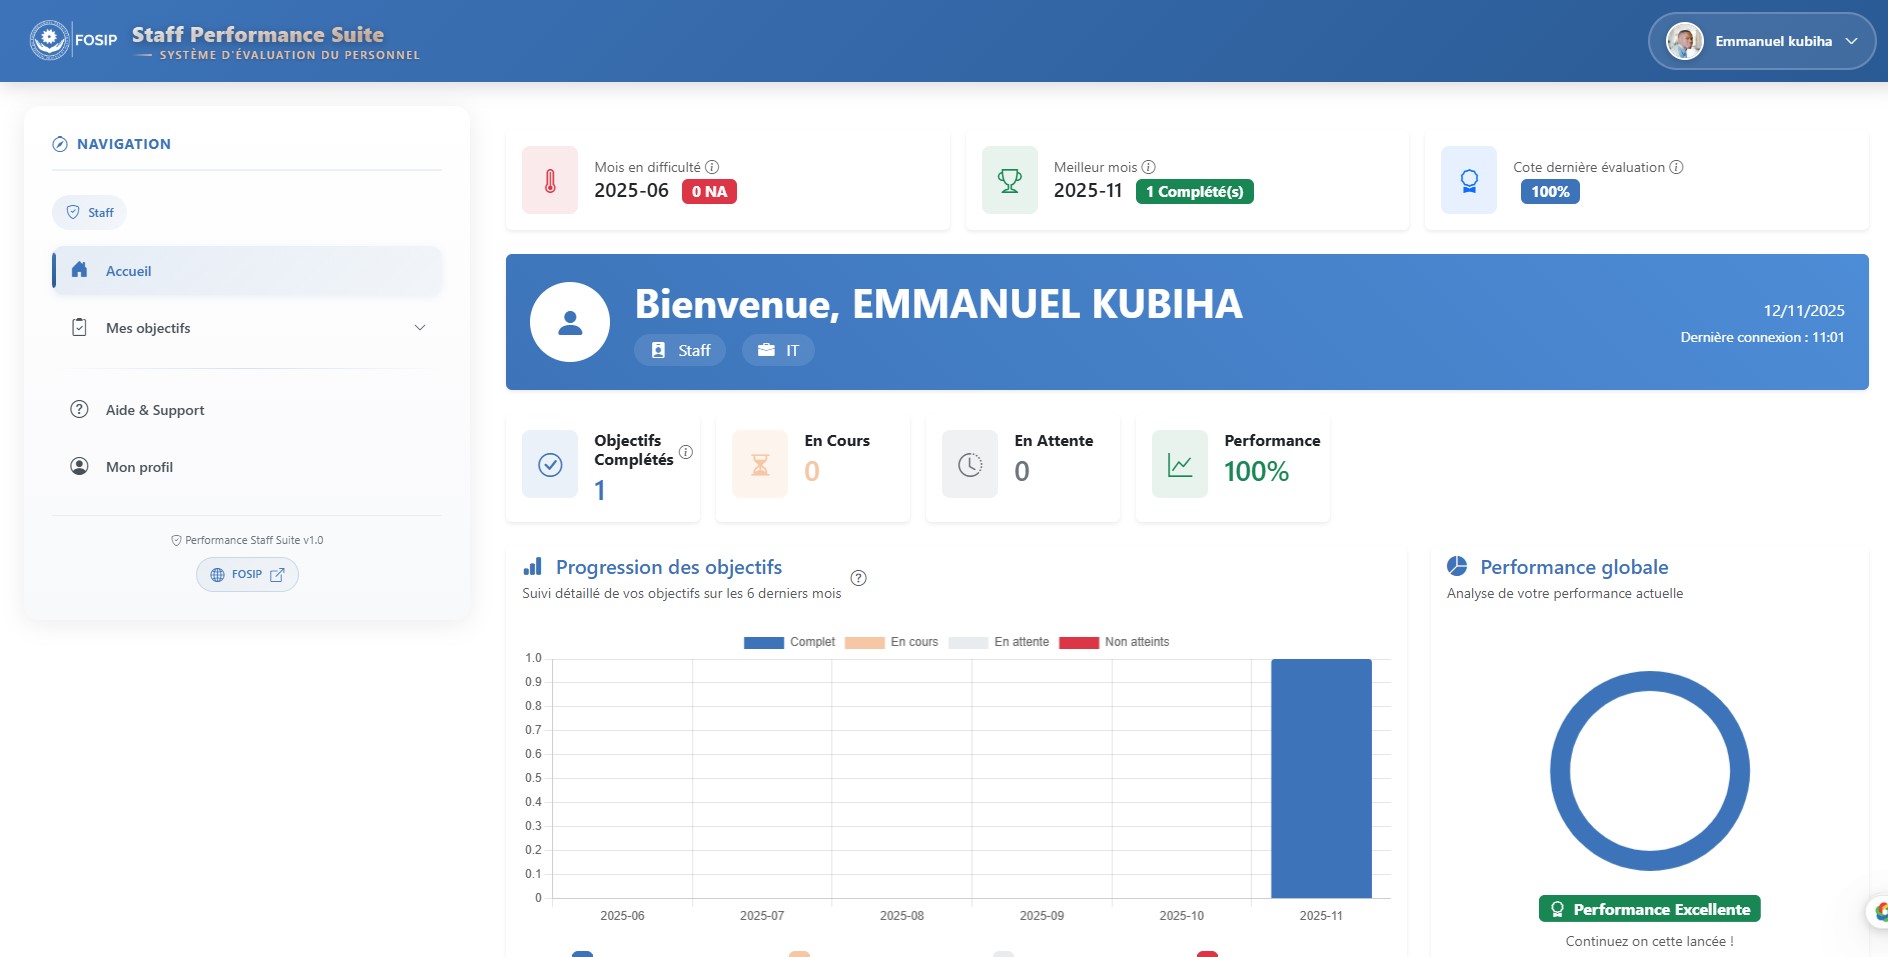Click the Performance Staff Suite v1.0 text
Screen dimensions: 1888x957
click(x=254, y=540)
